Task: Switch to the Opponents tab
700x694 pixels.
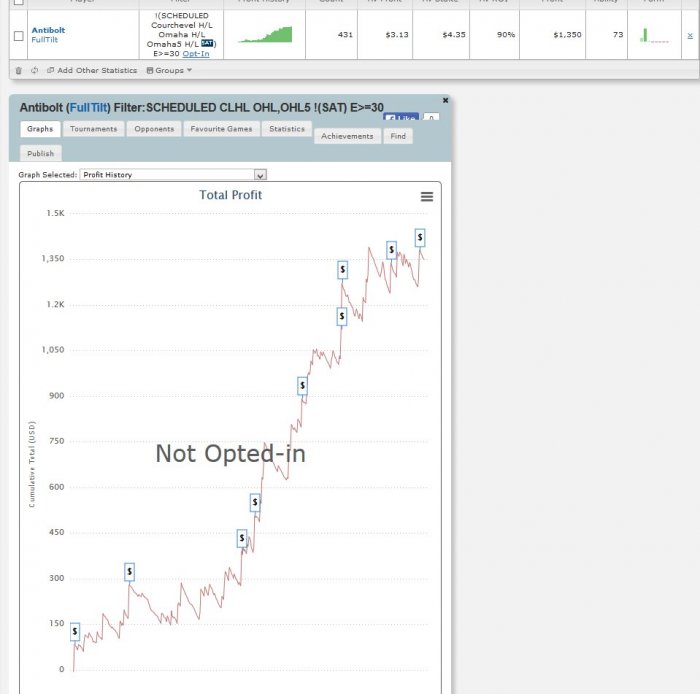Action: click(x=154, y=129)
